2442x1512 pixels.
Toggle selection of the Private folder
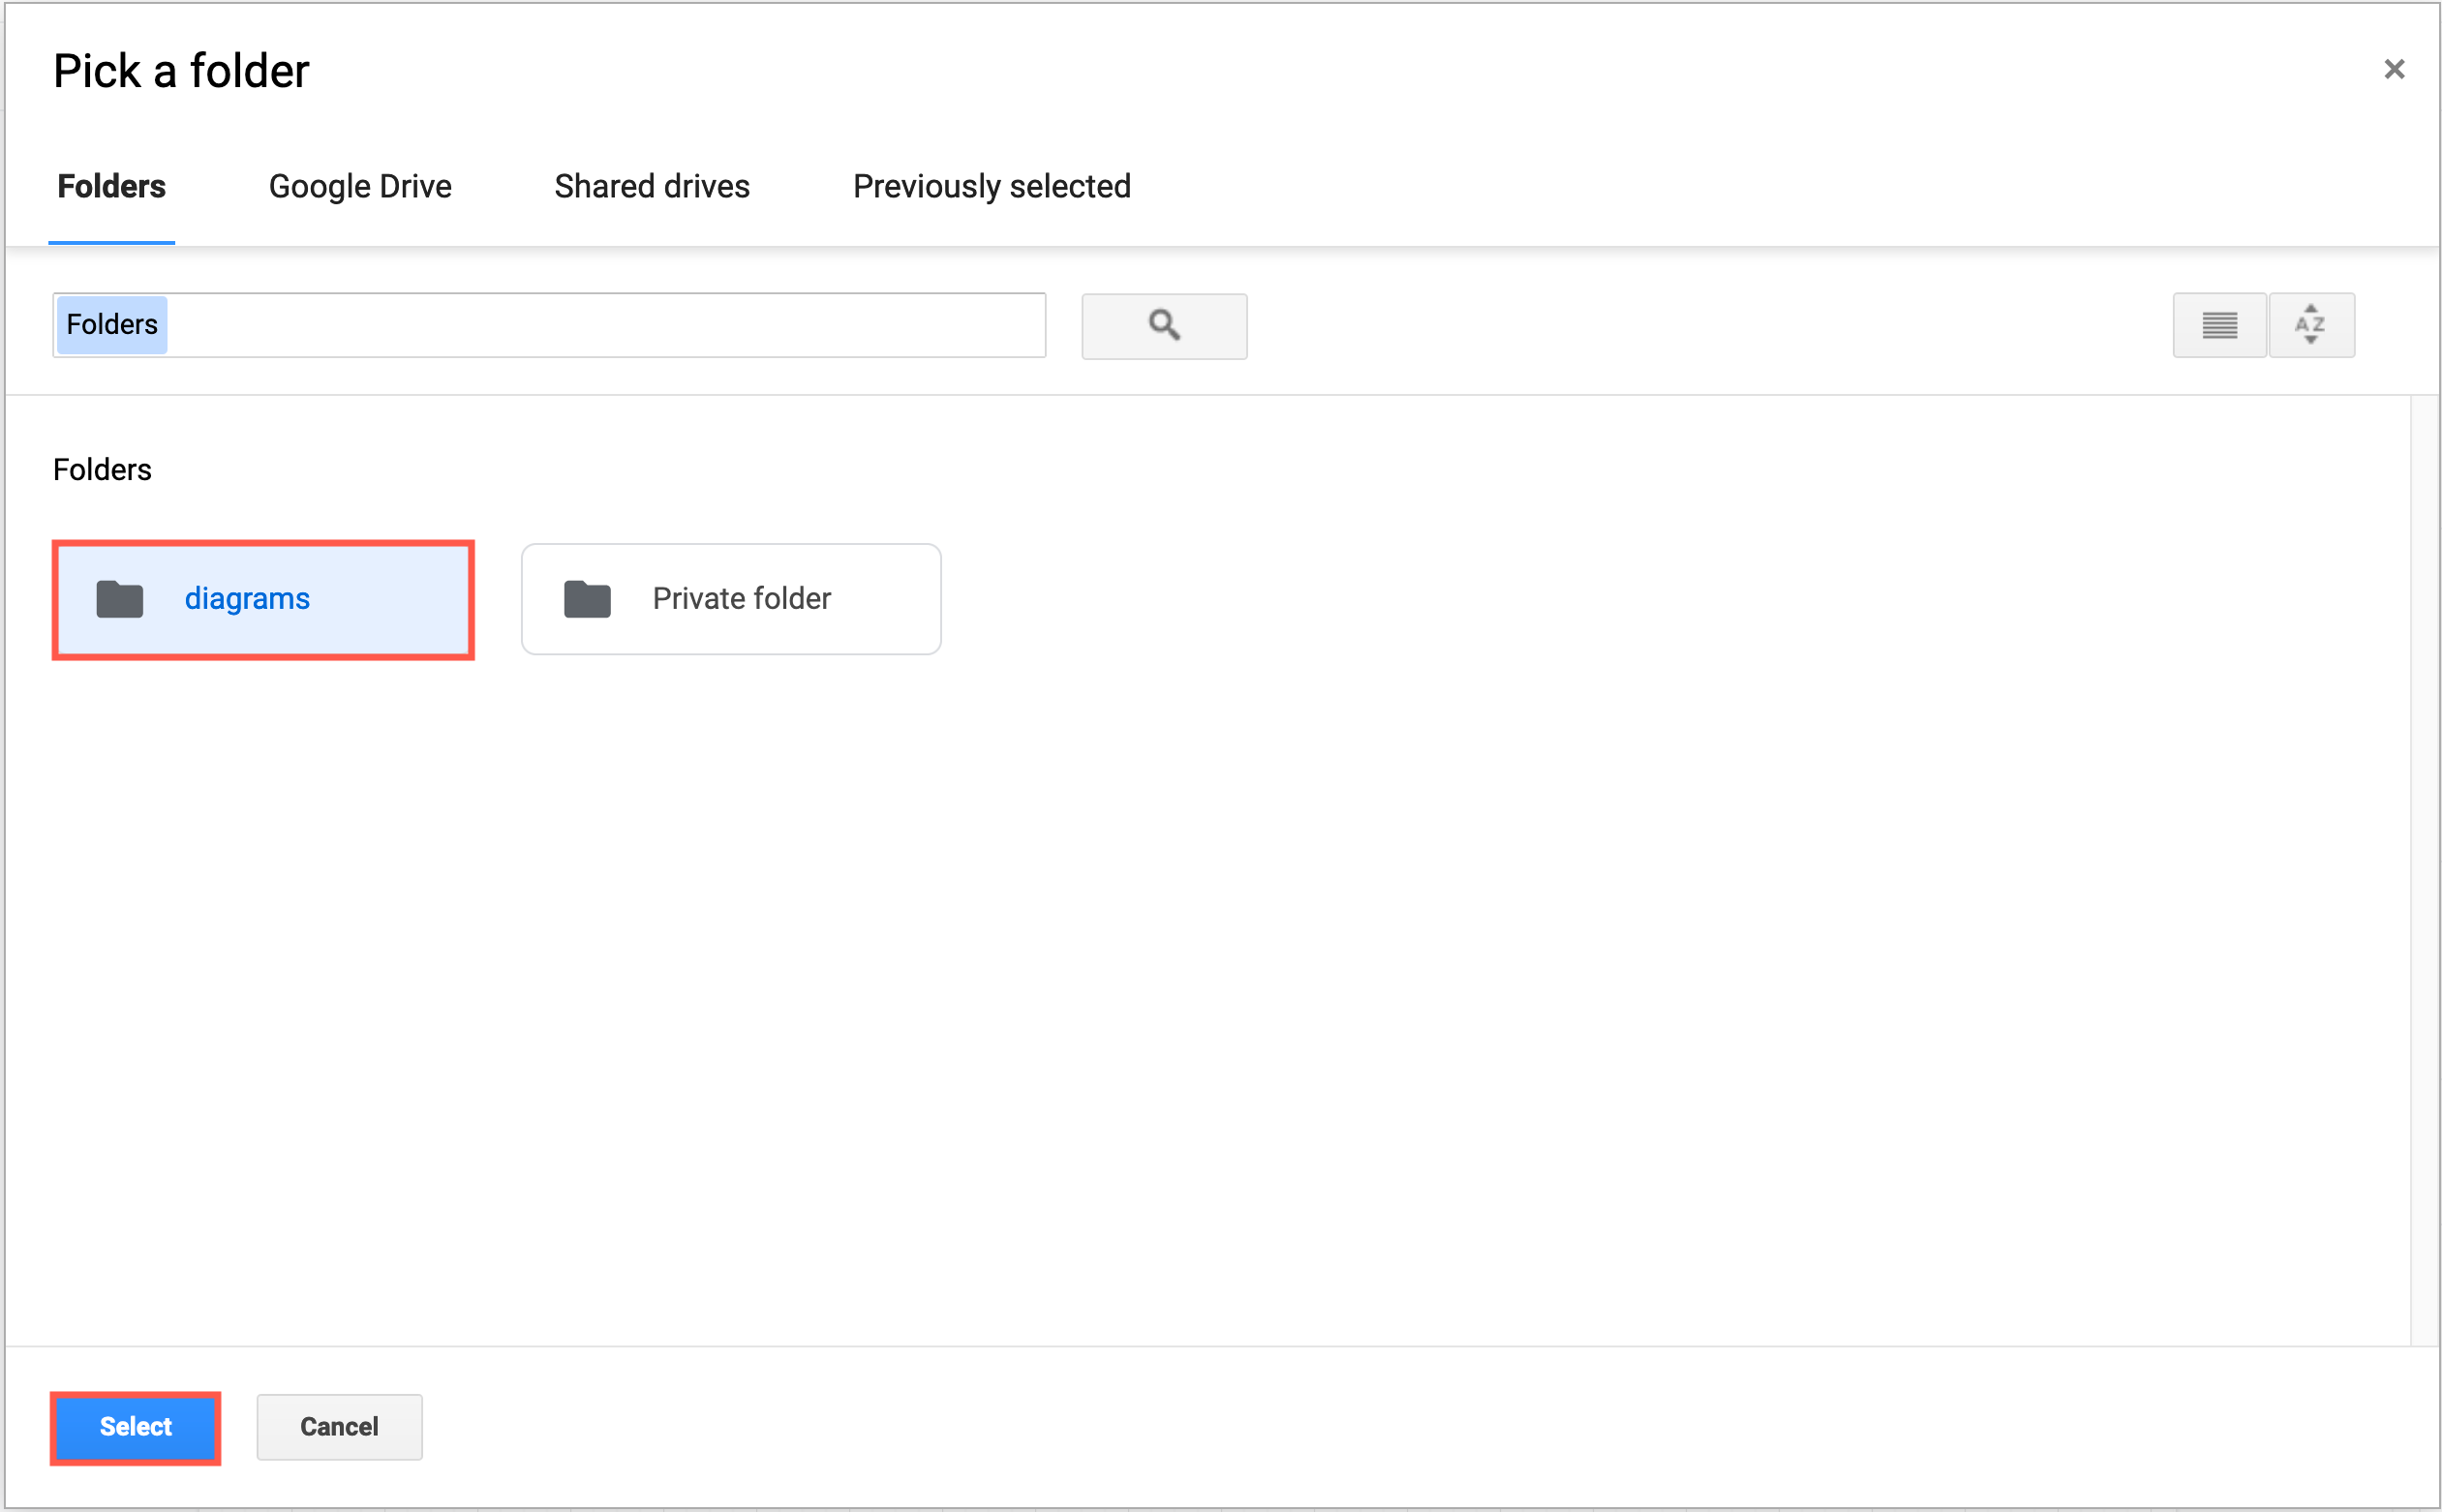730,598
